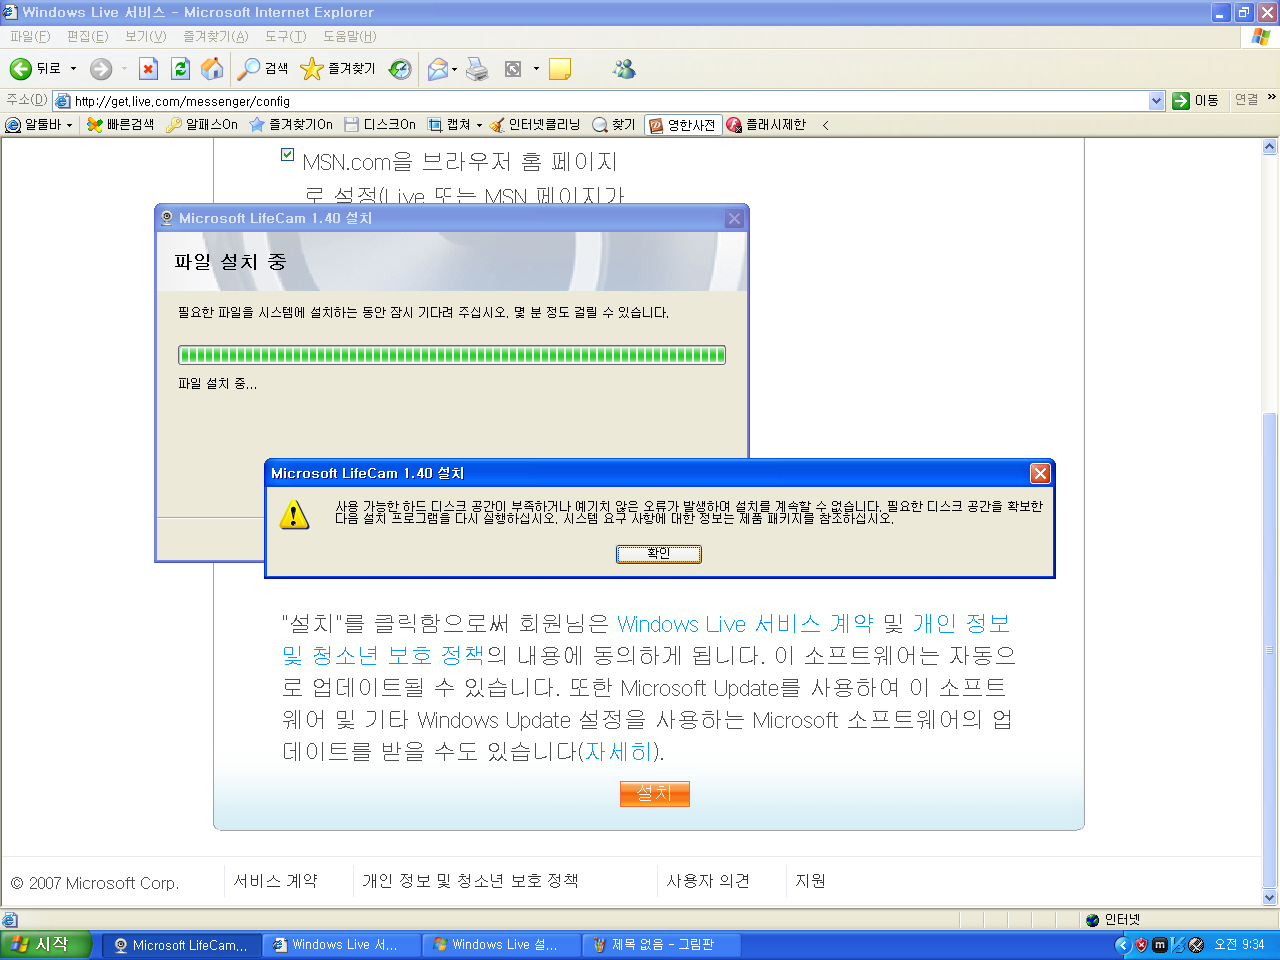Refresh the page with the Refresh icon

click(x=180, y=68)
